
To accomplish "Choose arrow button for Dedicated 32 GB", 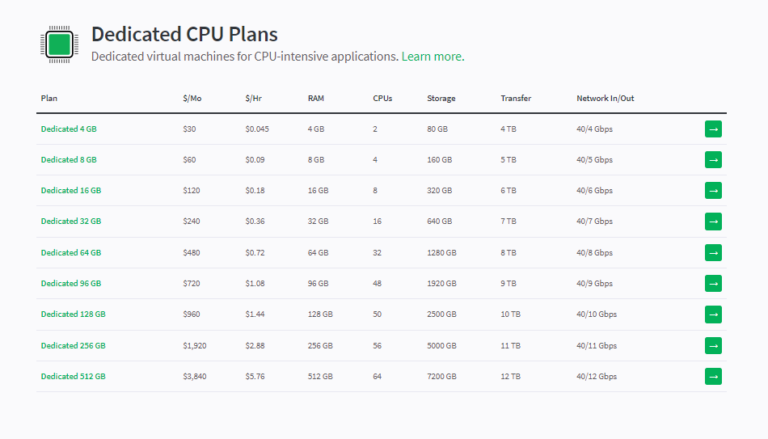I will [x=713, y=222].
